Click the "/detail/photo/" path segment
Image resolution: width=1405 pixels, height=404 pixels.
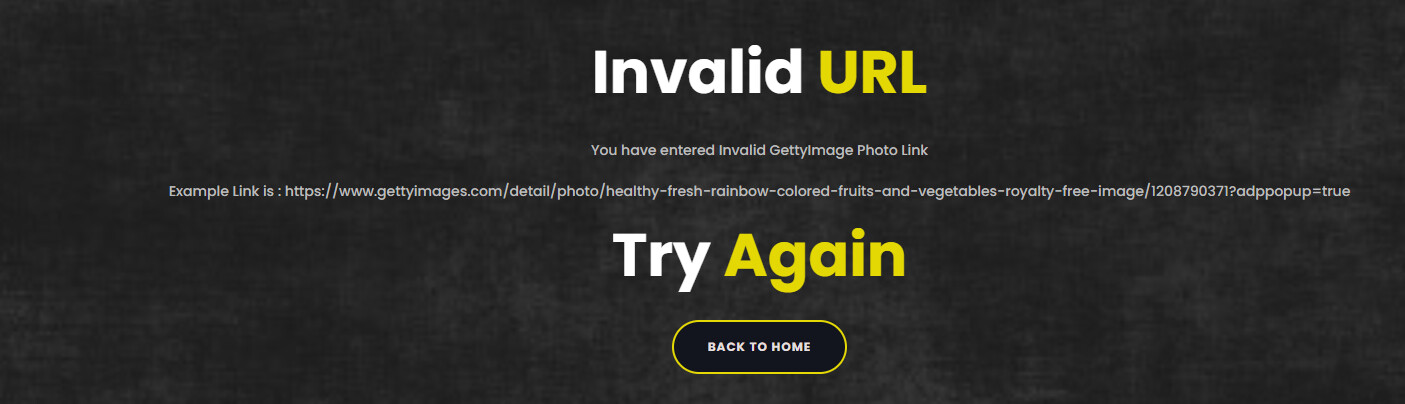click(x=553, y=191)
